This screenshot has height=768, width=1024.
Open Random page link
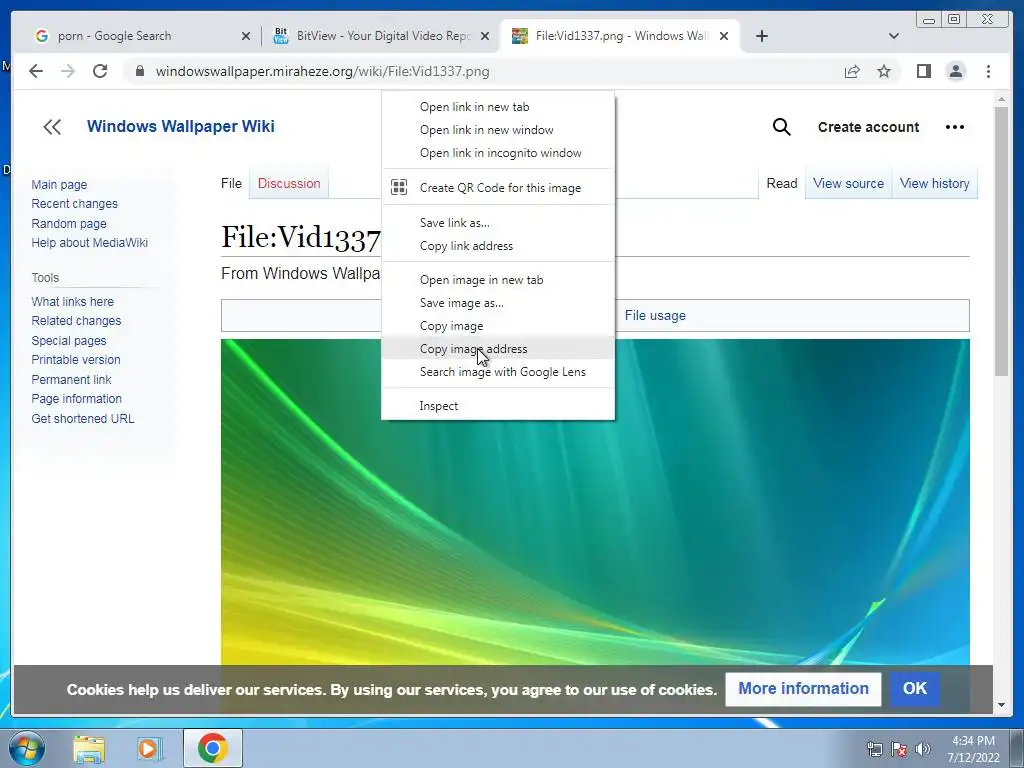pyautogui.click(x=69, y=223)
